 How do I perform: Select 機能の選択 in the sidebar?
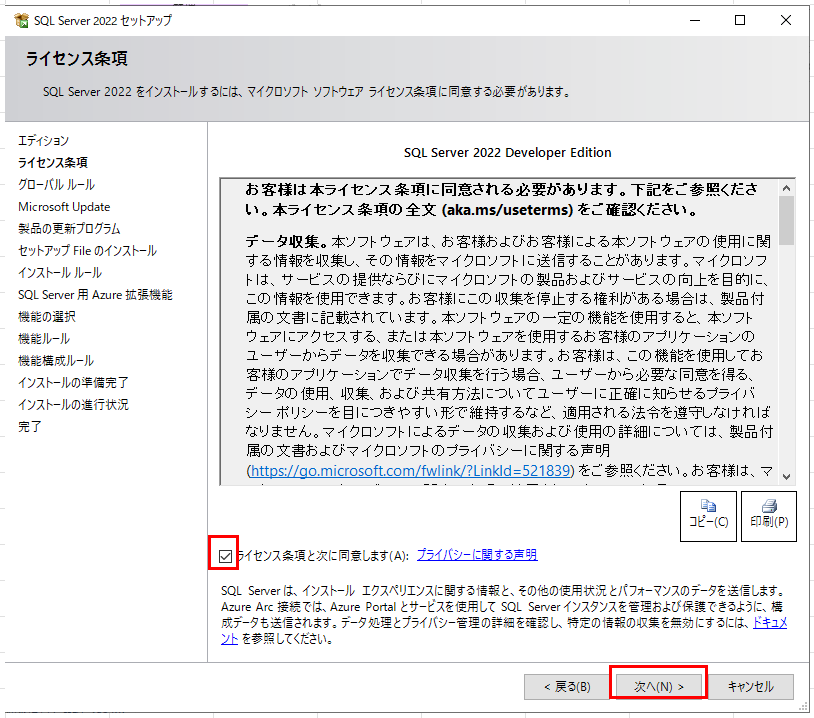pos(46,316)
